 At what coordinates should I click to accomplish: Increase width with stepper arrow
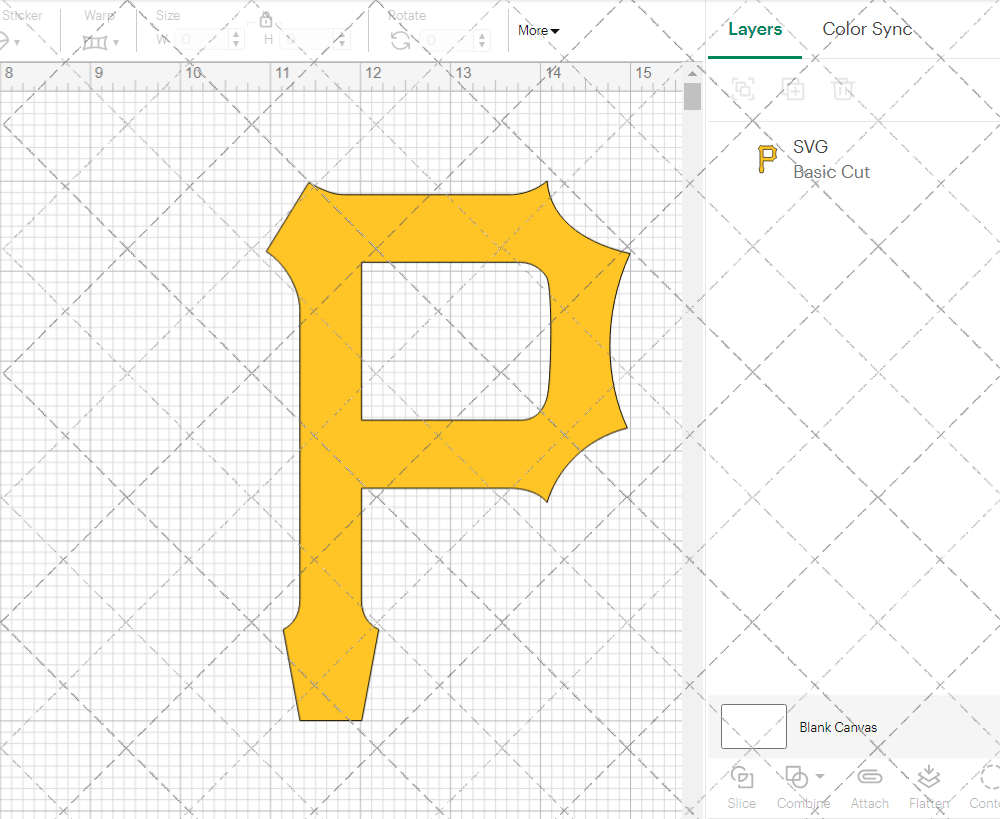coord(237,34)
